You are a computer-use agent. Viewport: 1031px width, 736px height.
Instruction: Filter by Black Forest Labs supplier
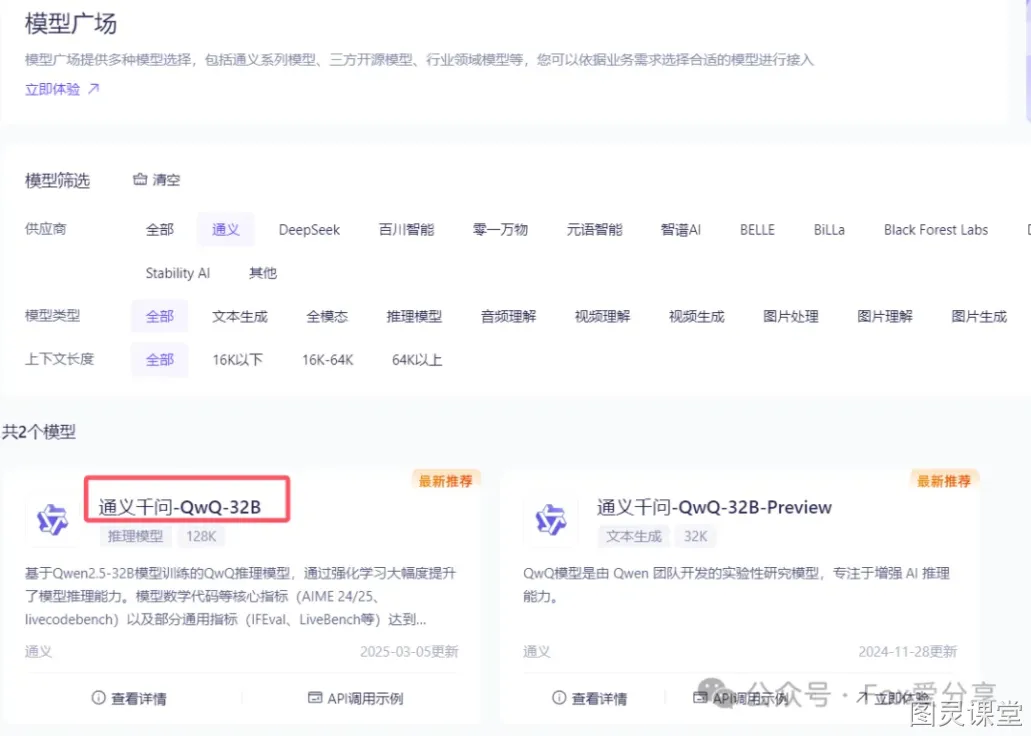(x=936, y=230)
